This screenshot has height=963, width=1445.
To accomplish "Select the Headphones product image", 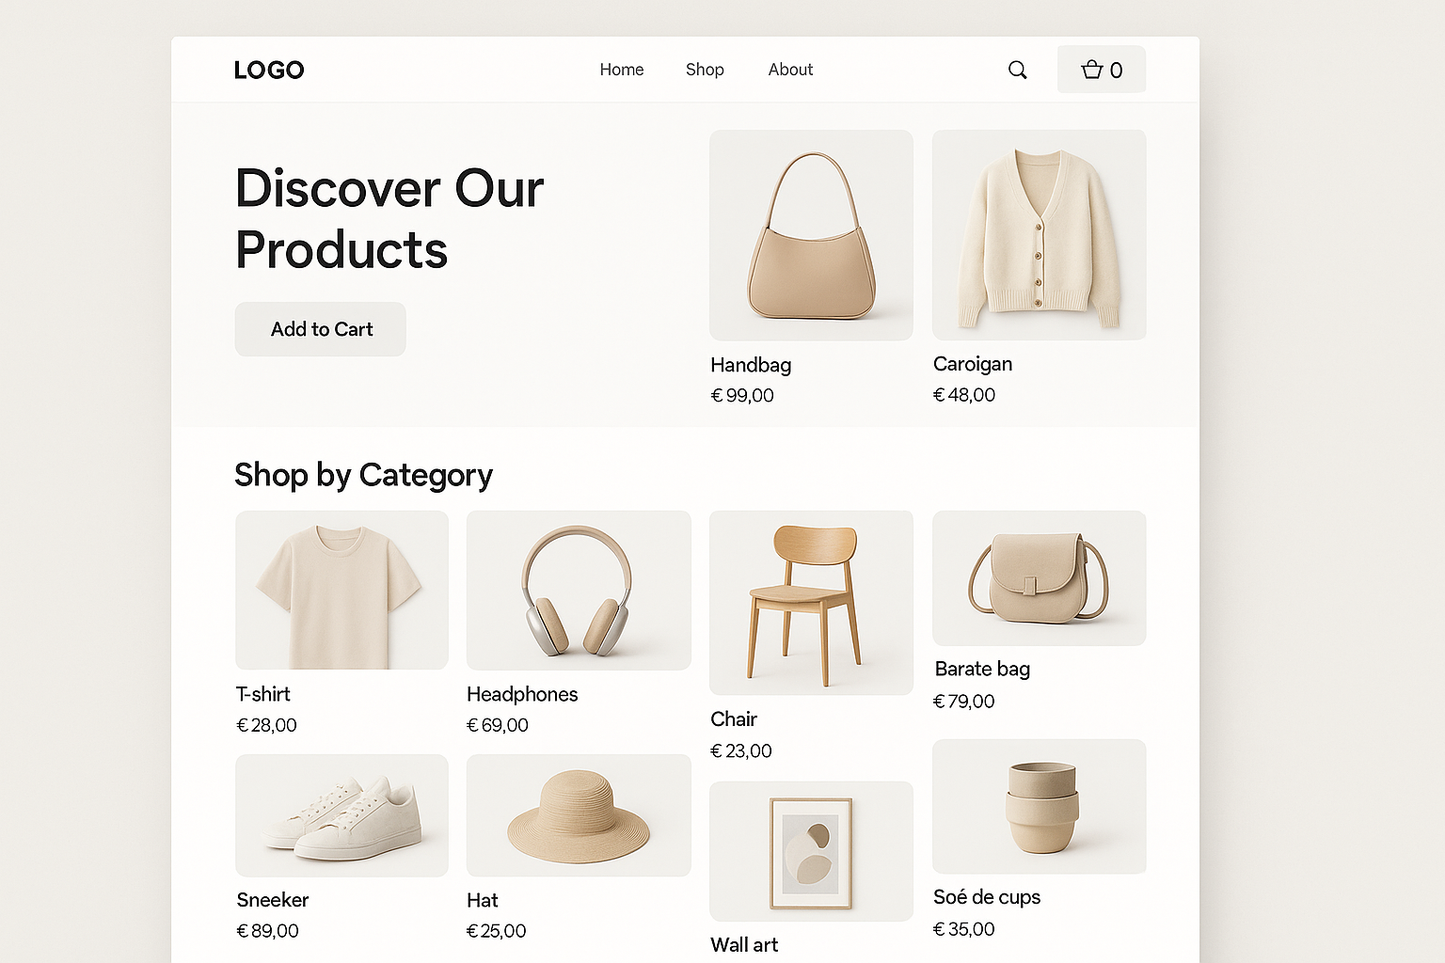I will pos(578,590).
